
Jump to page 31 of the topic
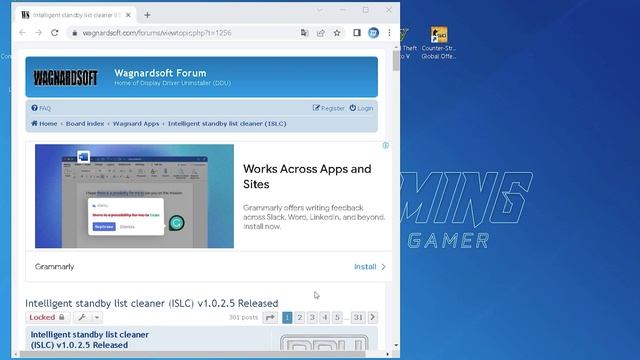pos(358,317)
